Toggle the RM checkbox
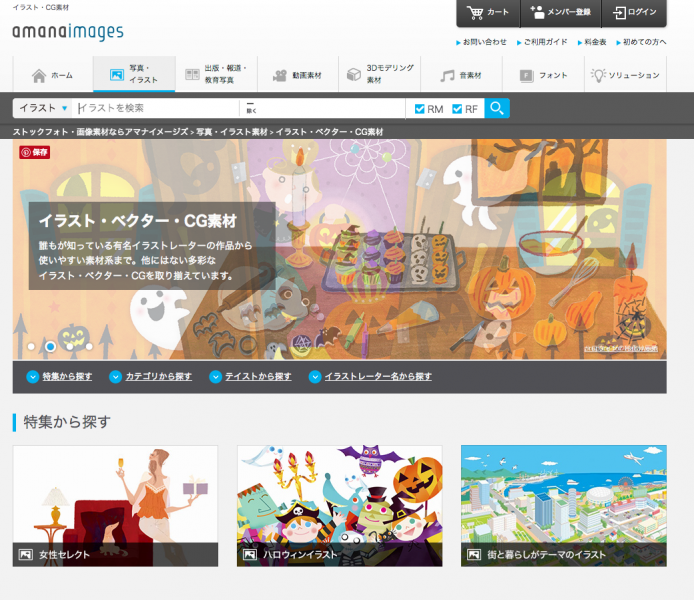The image size is (694, 600). pos(419,109)
